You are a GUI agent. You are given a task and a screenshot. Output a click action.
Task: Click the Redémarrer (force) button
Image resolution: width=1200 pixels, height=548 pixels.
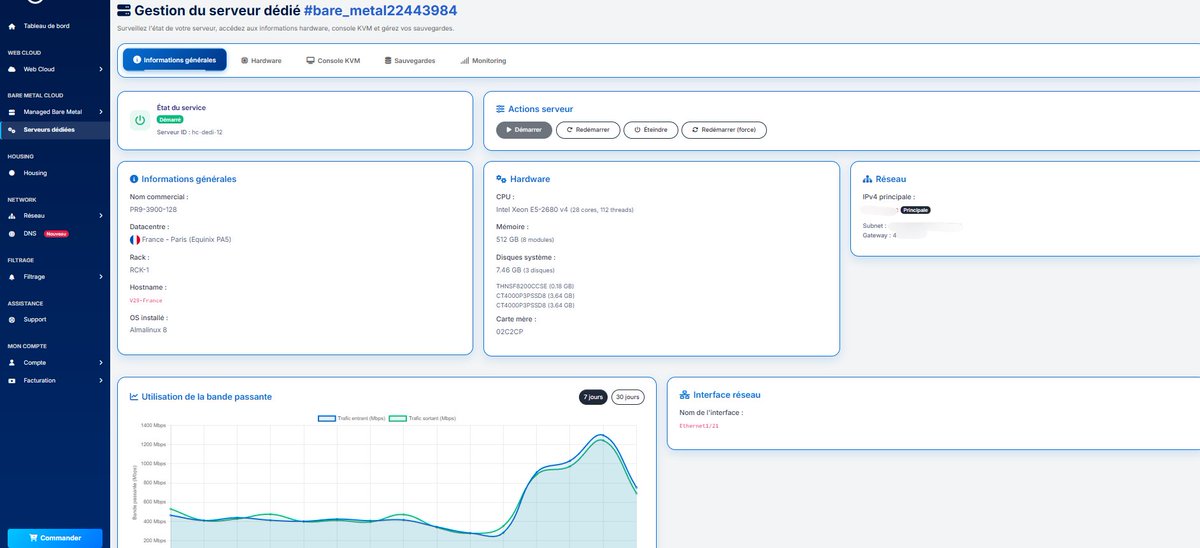725,130
